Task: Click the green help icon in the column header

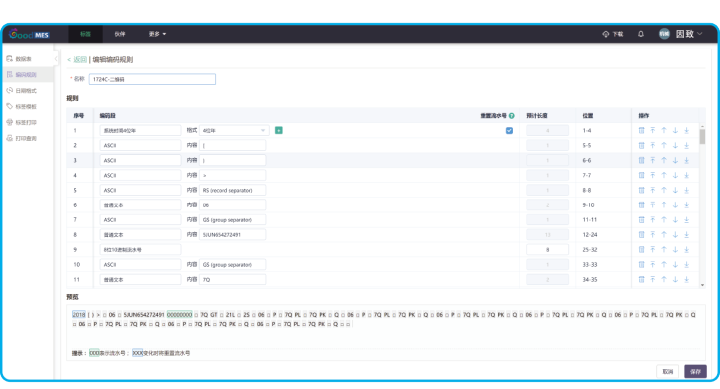Action: 512,116
